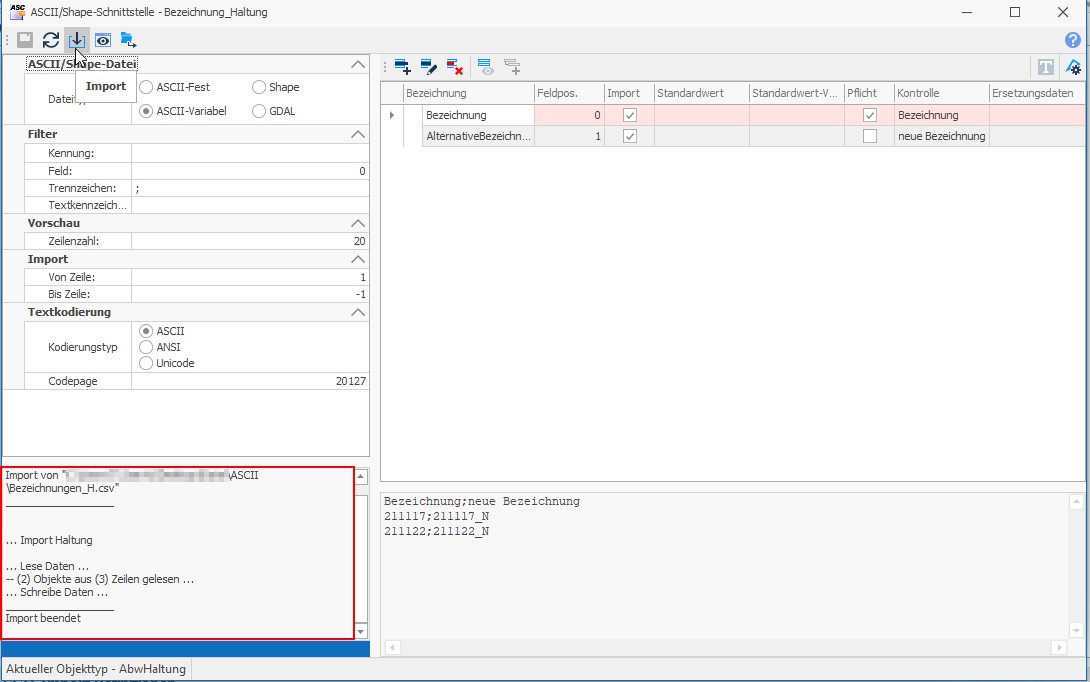Collapse the Filter section
This screenshot has height=682, width=1090.
[358, 134]
